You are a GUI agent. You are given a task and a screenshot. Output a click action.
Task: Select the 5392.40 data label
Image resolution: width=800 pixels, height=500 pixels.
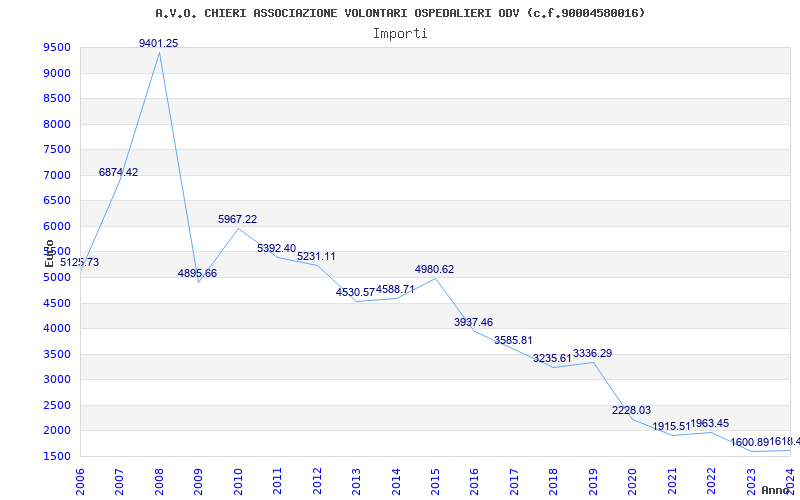(x=277, y=248)
